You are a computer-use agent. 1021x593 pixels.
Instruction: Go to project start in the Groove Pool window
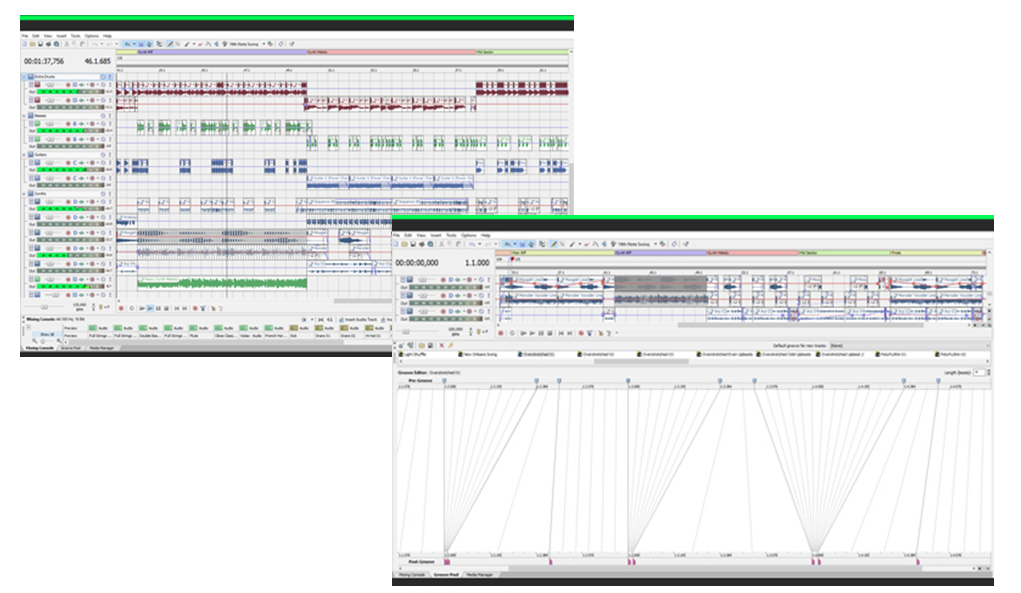[x=561, y=333]
